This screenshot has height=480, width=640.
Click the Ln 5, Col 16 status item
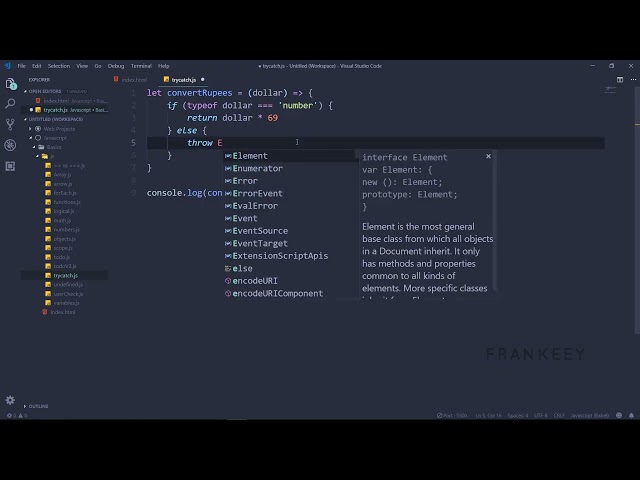click(488, 416)
